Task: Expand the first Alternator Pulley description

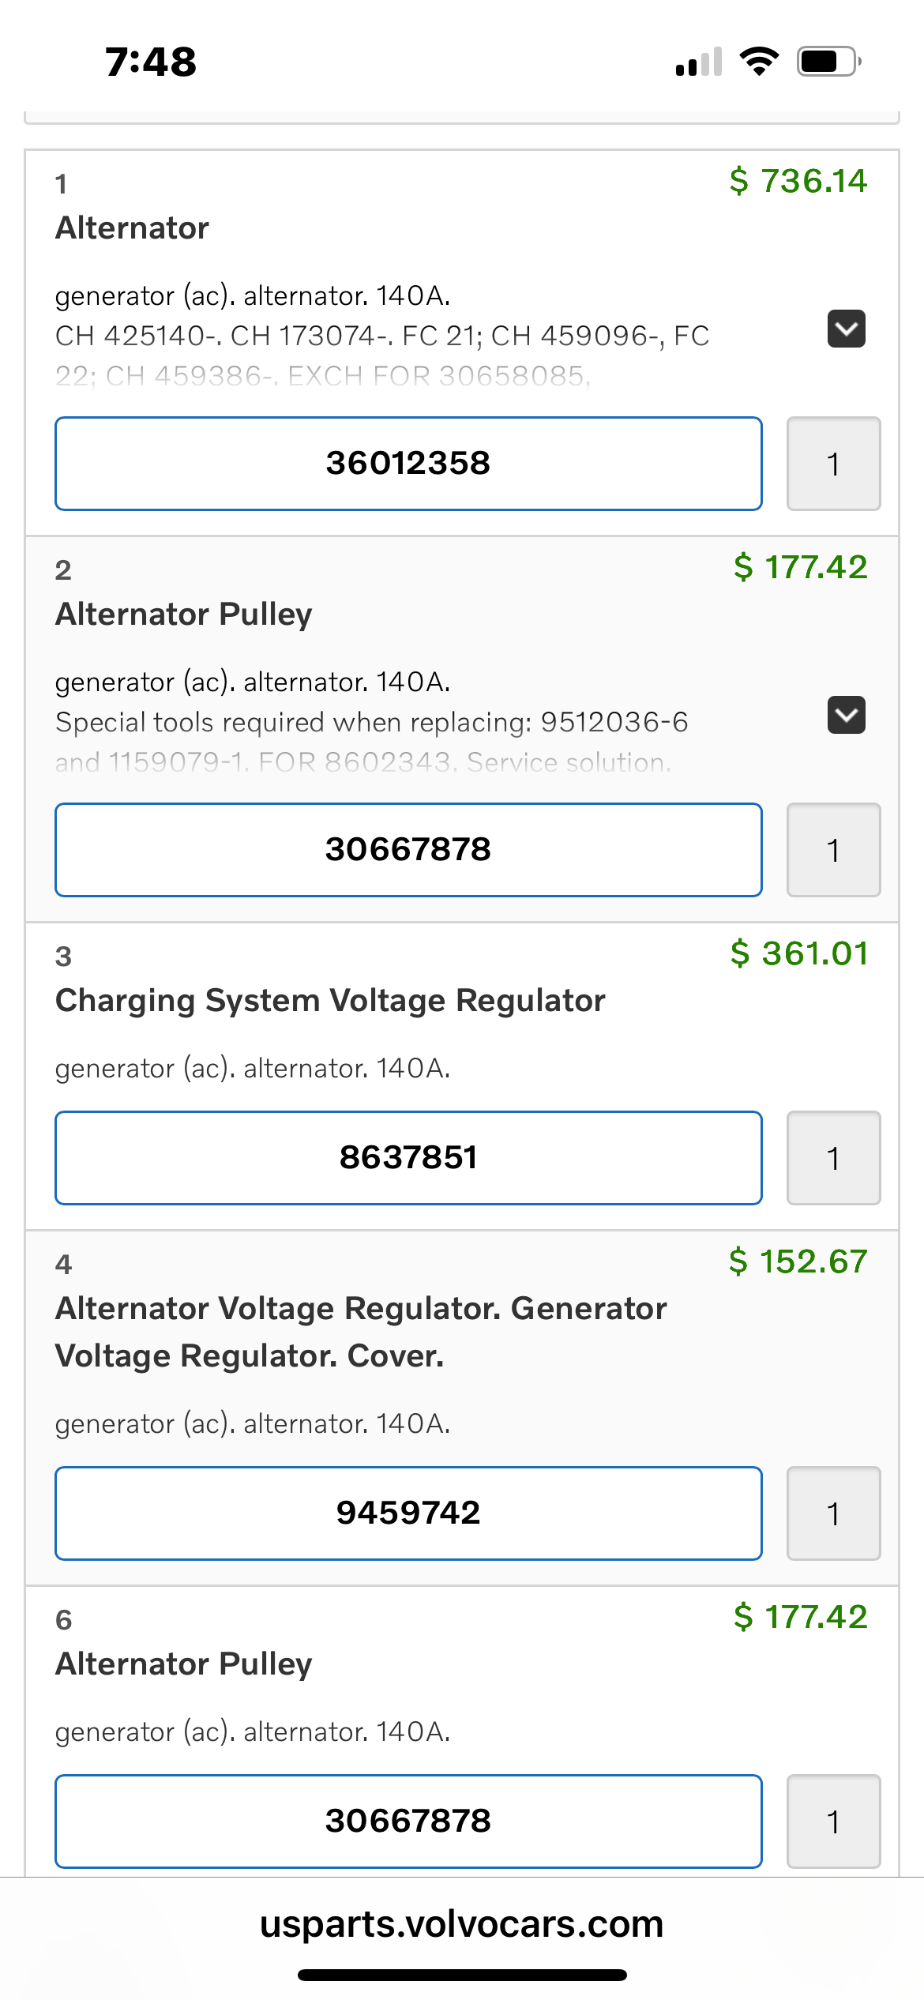Action: tap(846, 715)
